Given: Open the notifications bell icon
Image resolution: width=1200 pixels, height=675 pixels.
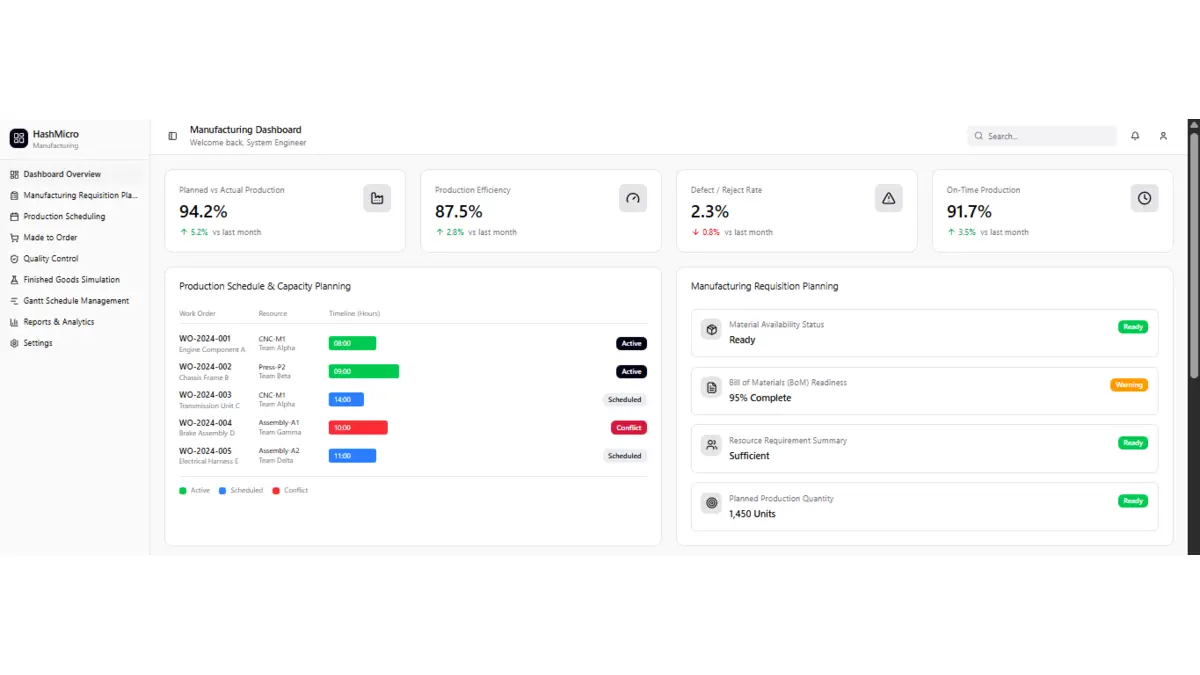Looking at the screenshot, I should [1135, 136].
